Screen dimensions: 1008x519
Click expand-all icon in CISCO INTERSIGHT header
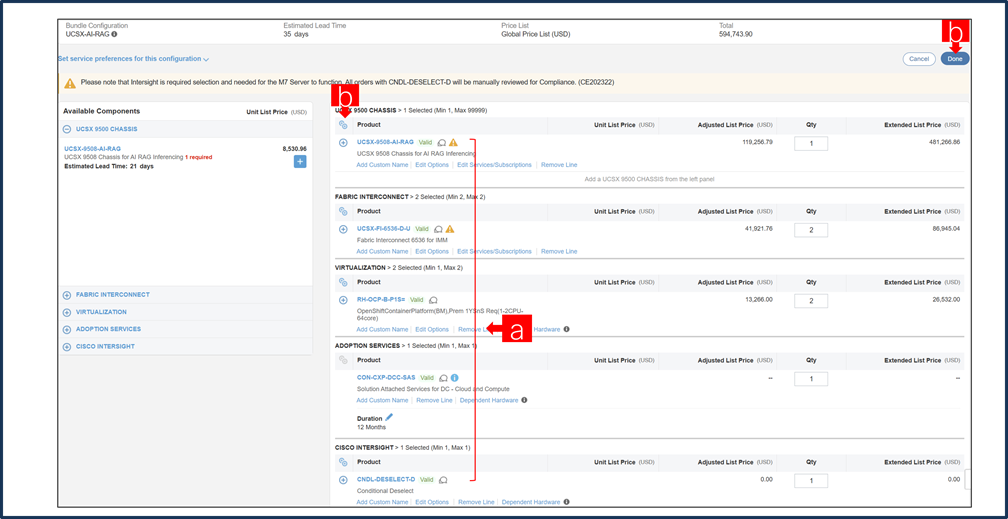(343, 462)
